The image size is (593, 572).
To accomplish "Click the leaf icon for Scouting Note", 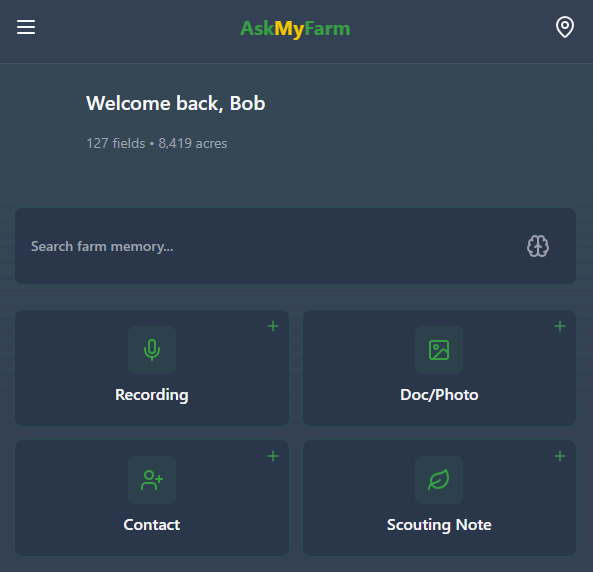I will pos(439,480).
